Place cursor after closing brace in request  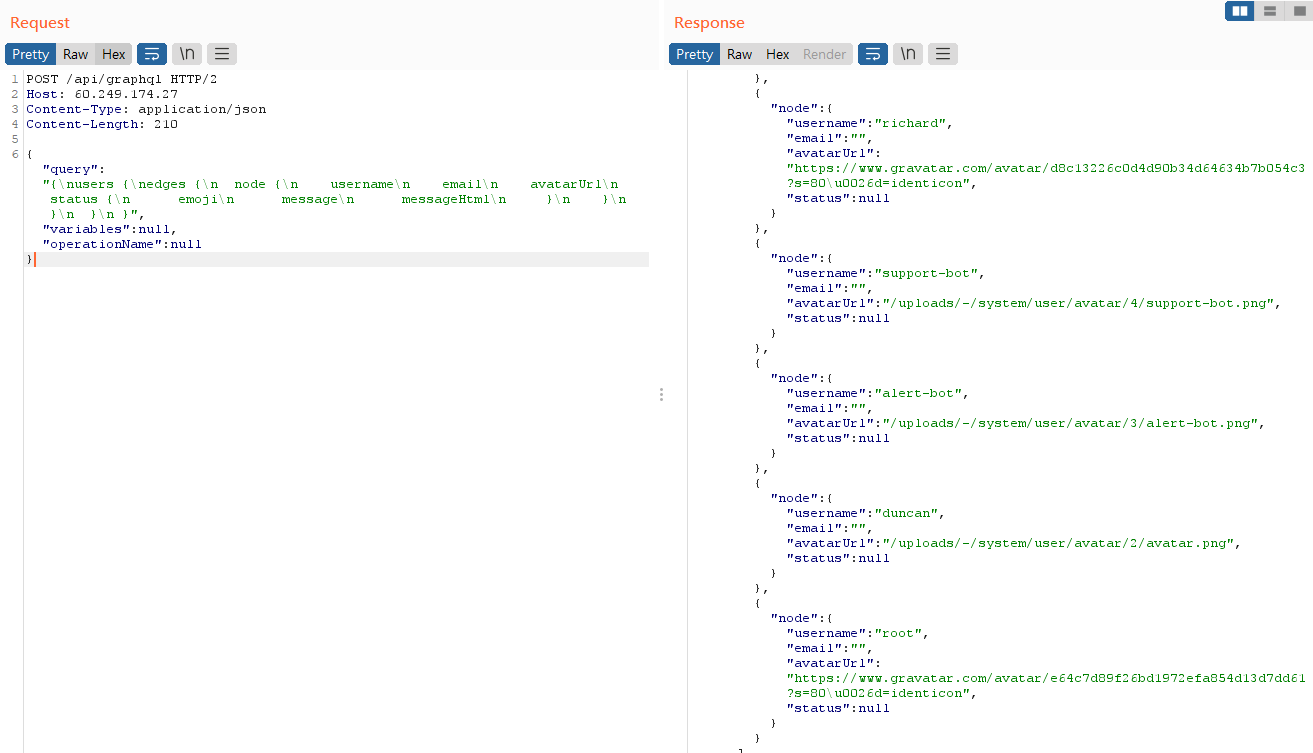tap(35, 259)
